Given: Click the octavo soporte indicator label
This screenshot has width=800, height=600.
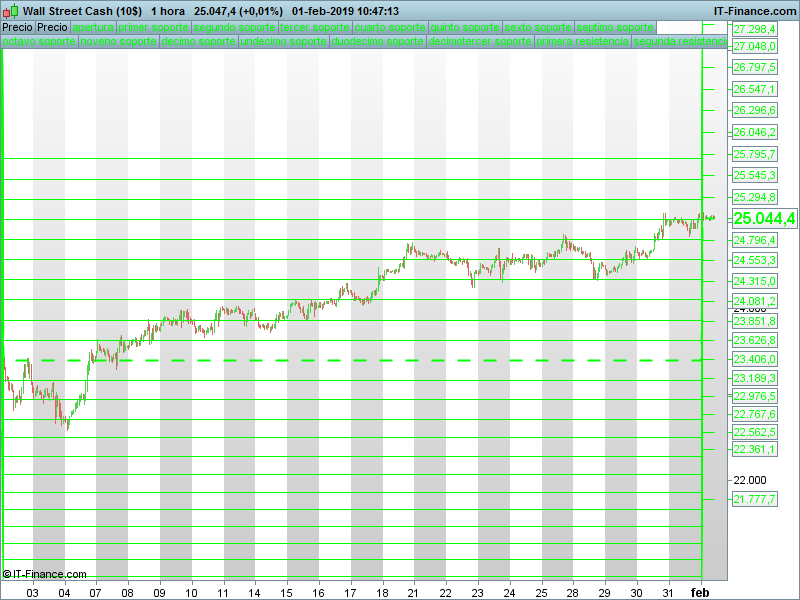Looking at the screenshot, I should (x=39, y=43).
